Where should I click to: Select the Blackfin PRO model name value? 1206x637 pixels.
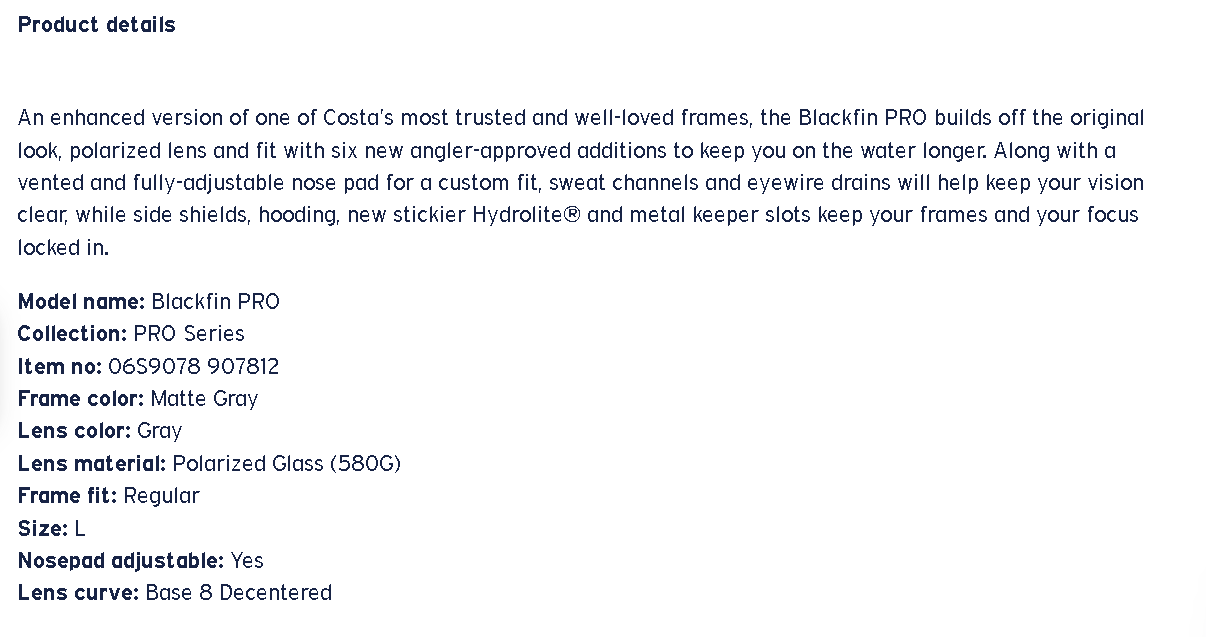(215, 302)
